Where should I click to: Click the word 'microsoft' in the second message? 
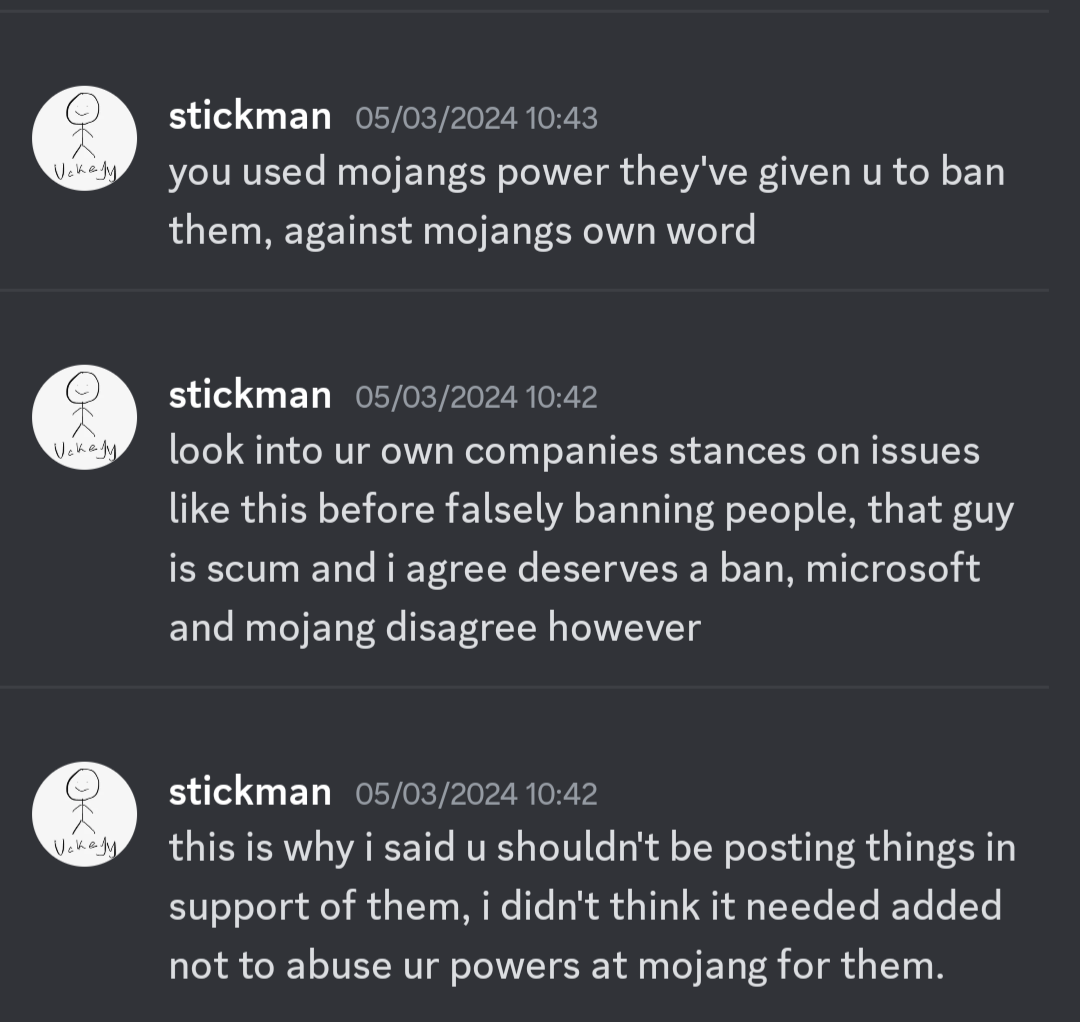click(893, 568)
